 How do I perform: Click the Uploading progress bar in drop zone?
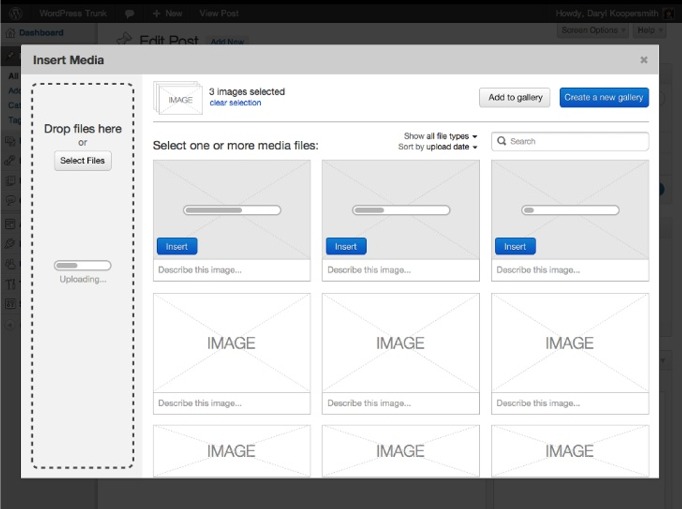coord(83,265)
